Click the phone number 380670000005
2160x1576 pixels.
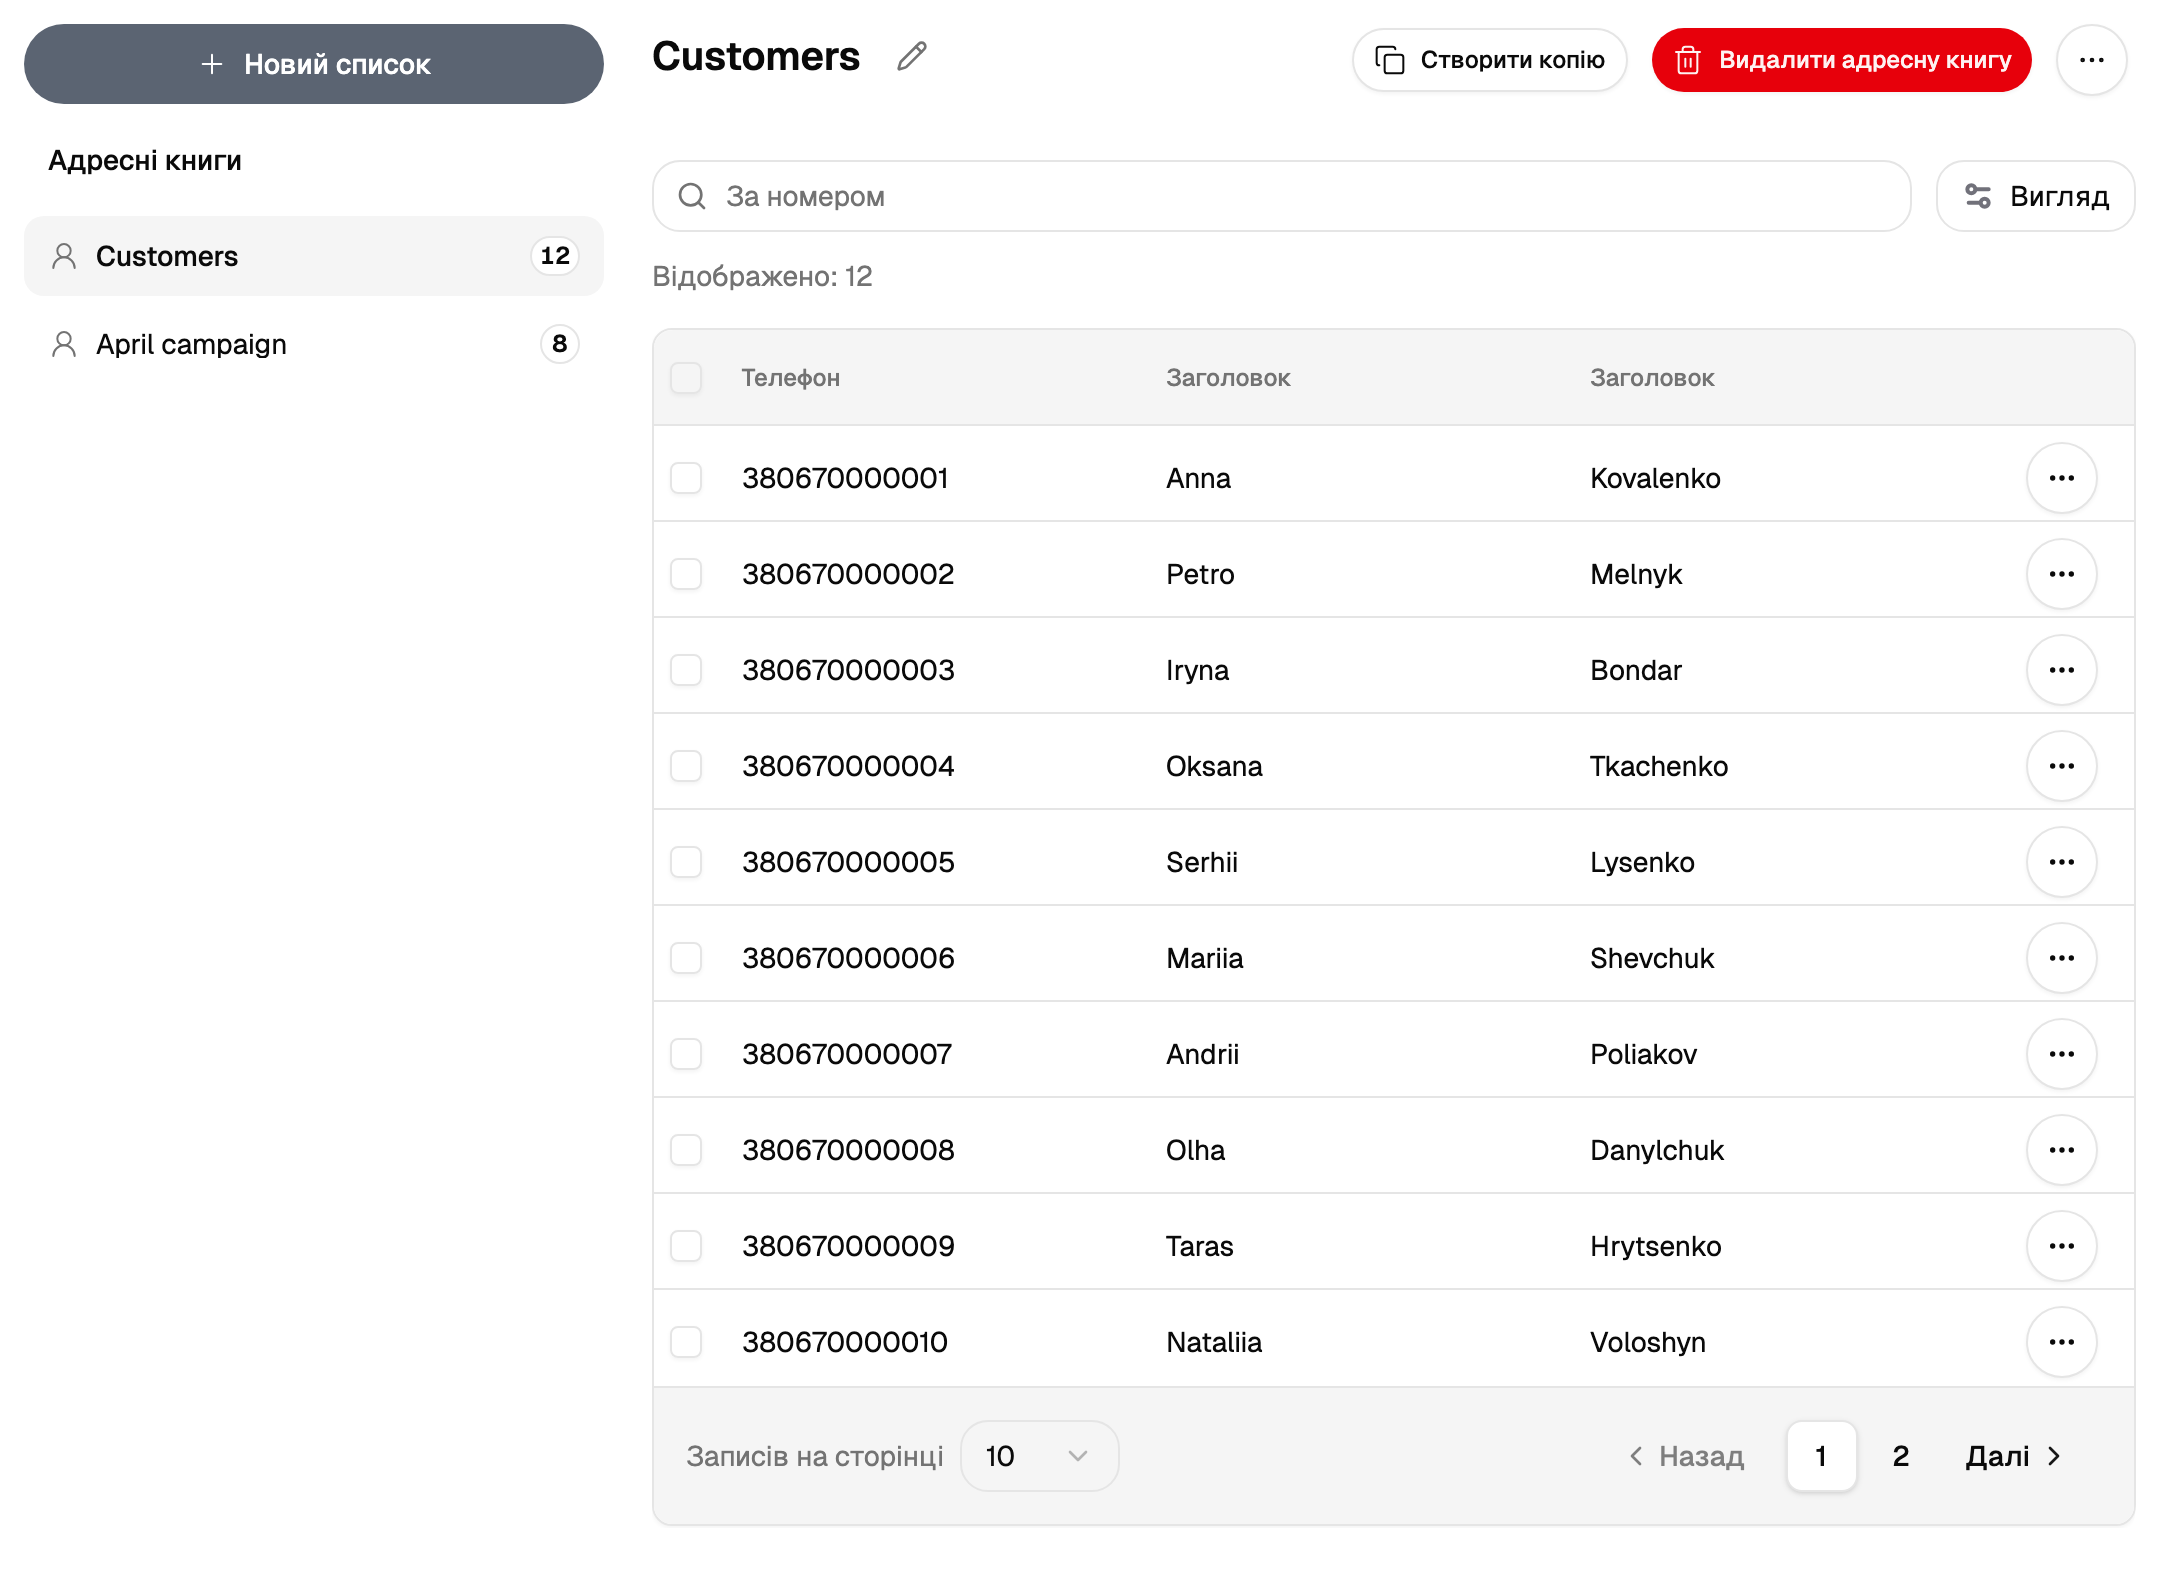point(848,862)
